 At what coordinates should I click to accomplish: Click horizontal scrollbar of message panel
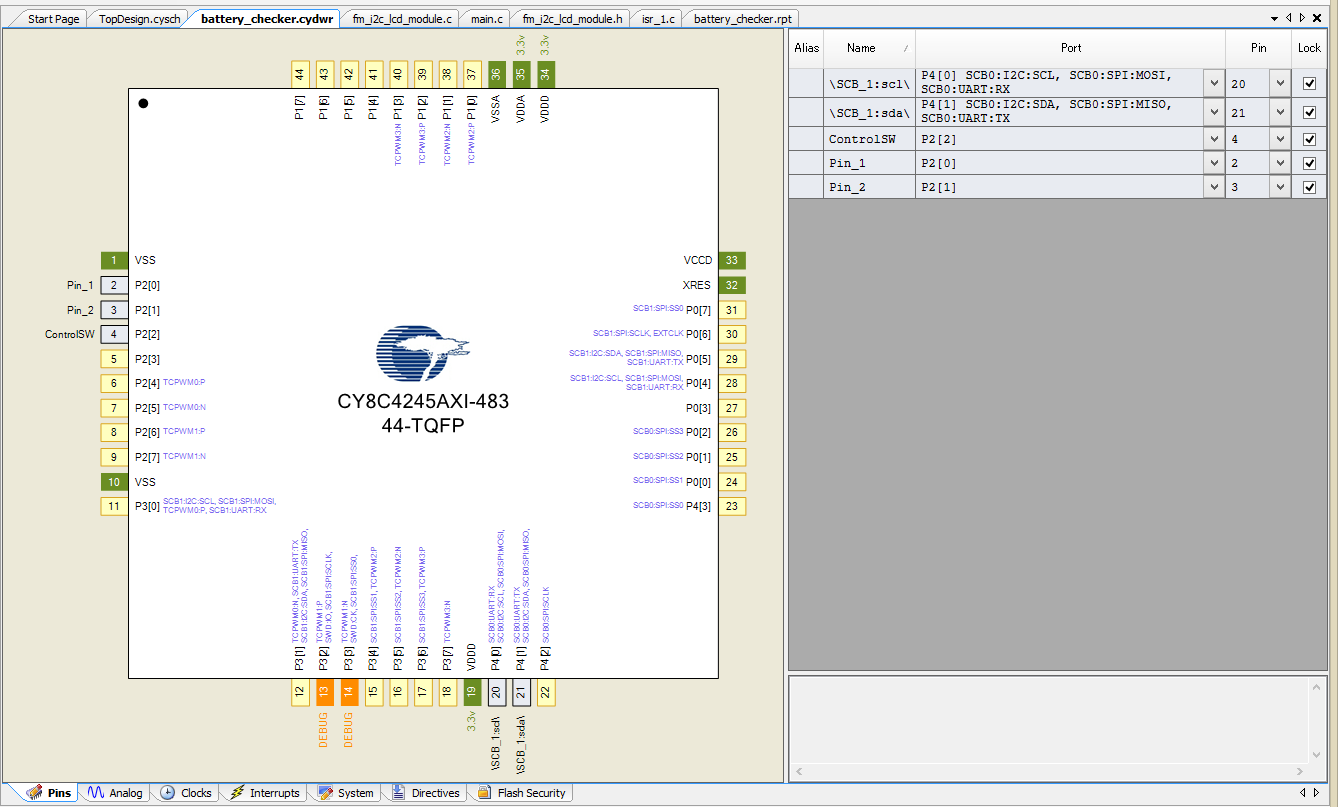pyautogui.click(x=1049, y=771)
